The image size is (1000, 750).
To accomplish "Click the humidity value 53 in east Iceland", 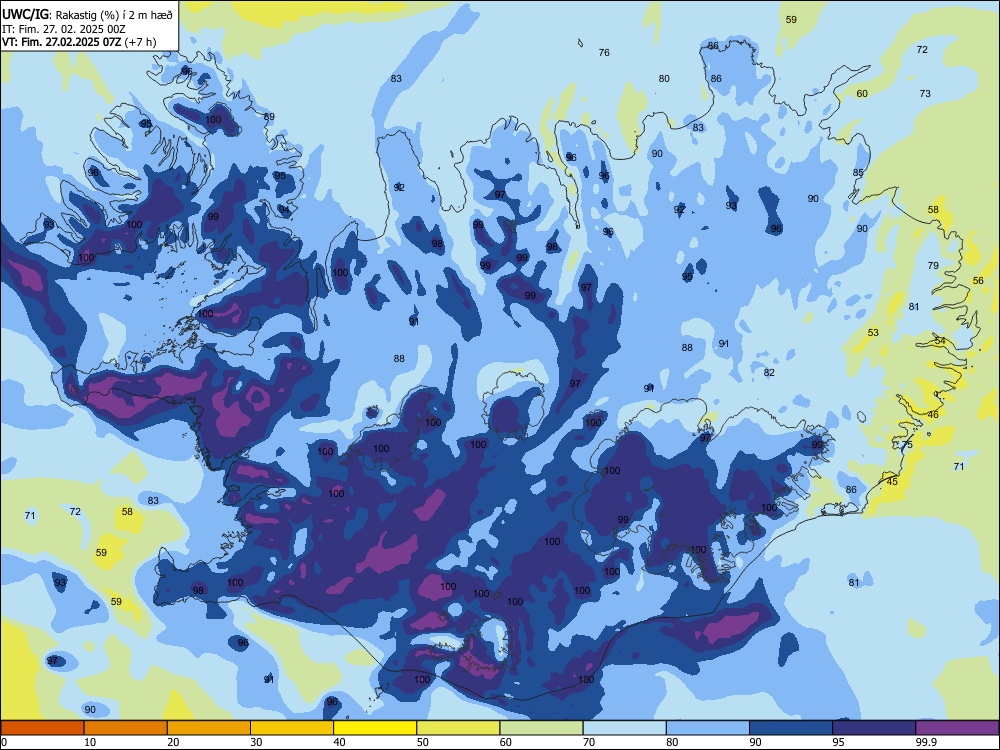I will 873,332.
